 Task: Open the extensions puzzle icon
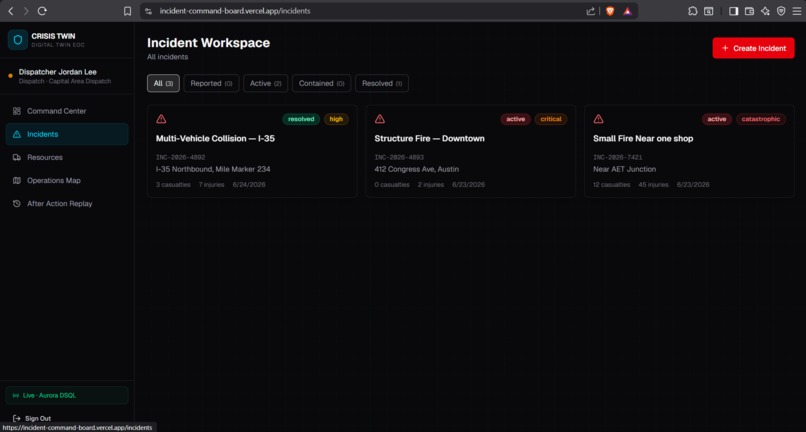click(x=692, y=11)
